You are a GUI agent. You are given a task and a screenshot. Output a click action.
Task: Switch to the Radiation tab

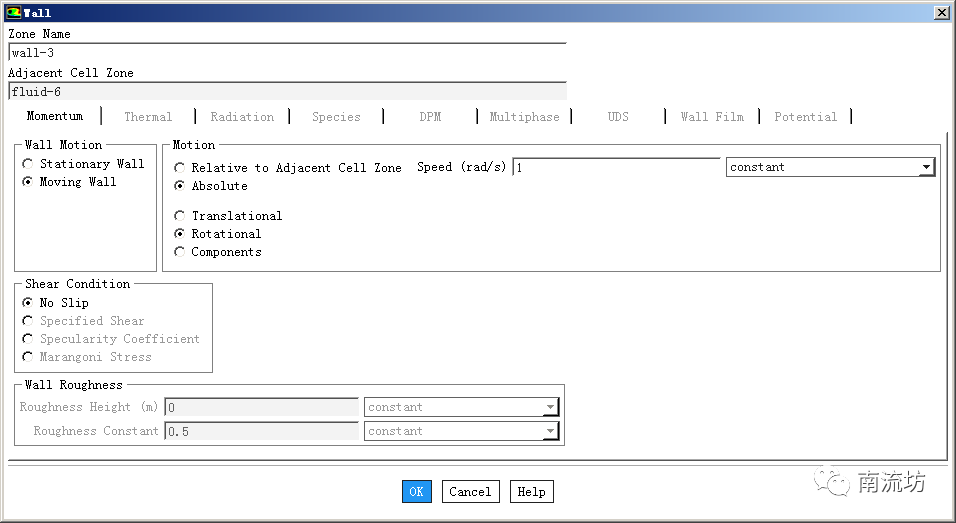(242, 116)
